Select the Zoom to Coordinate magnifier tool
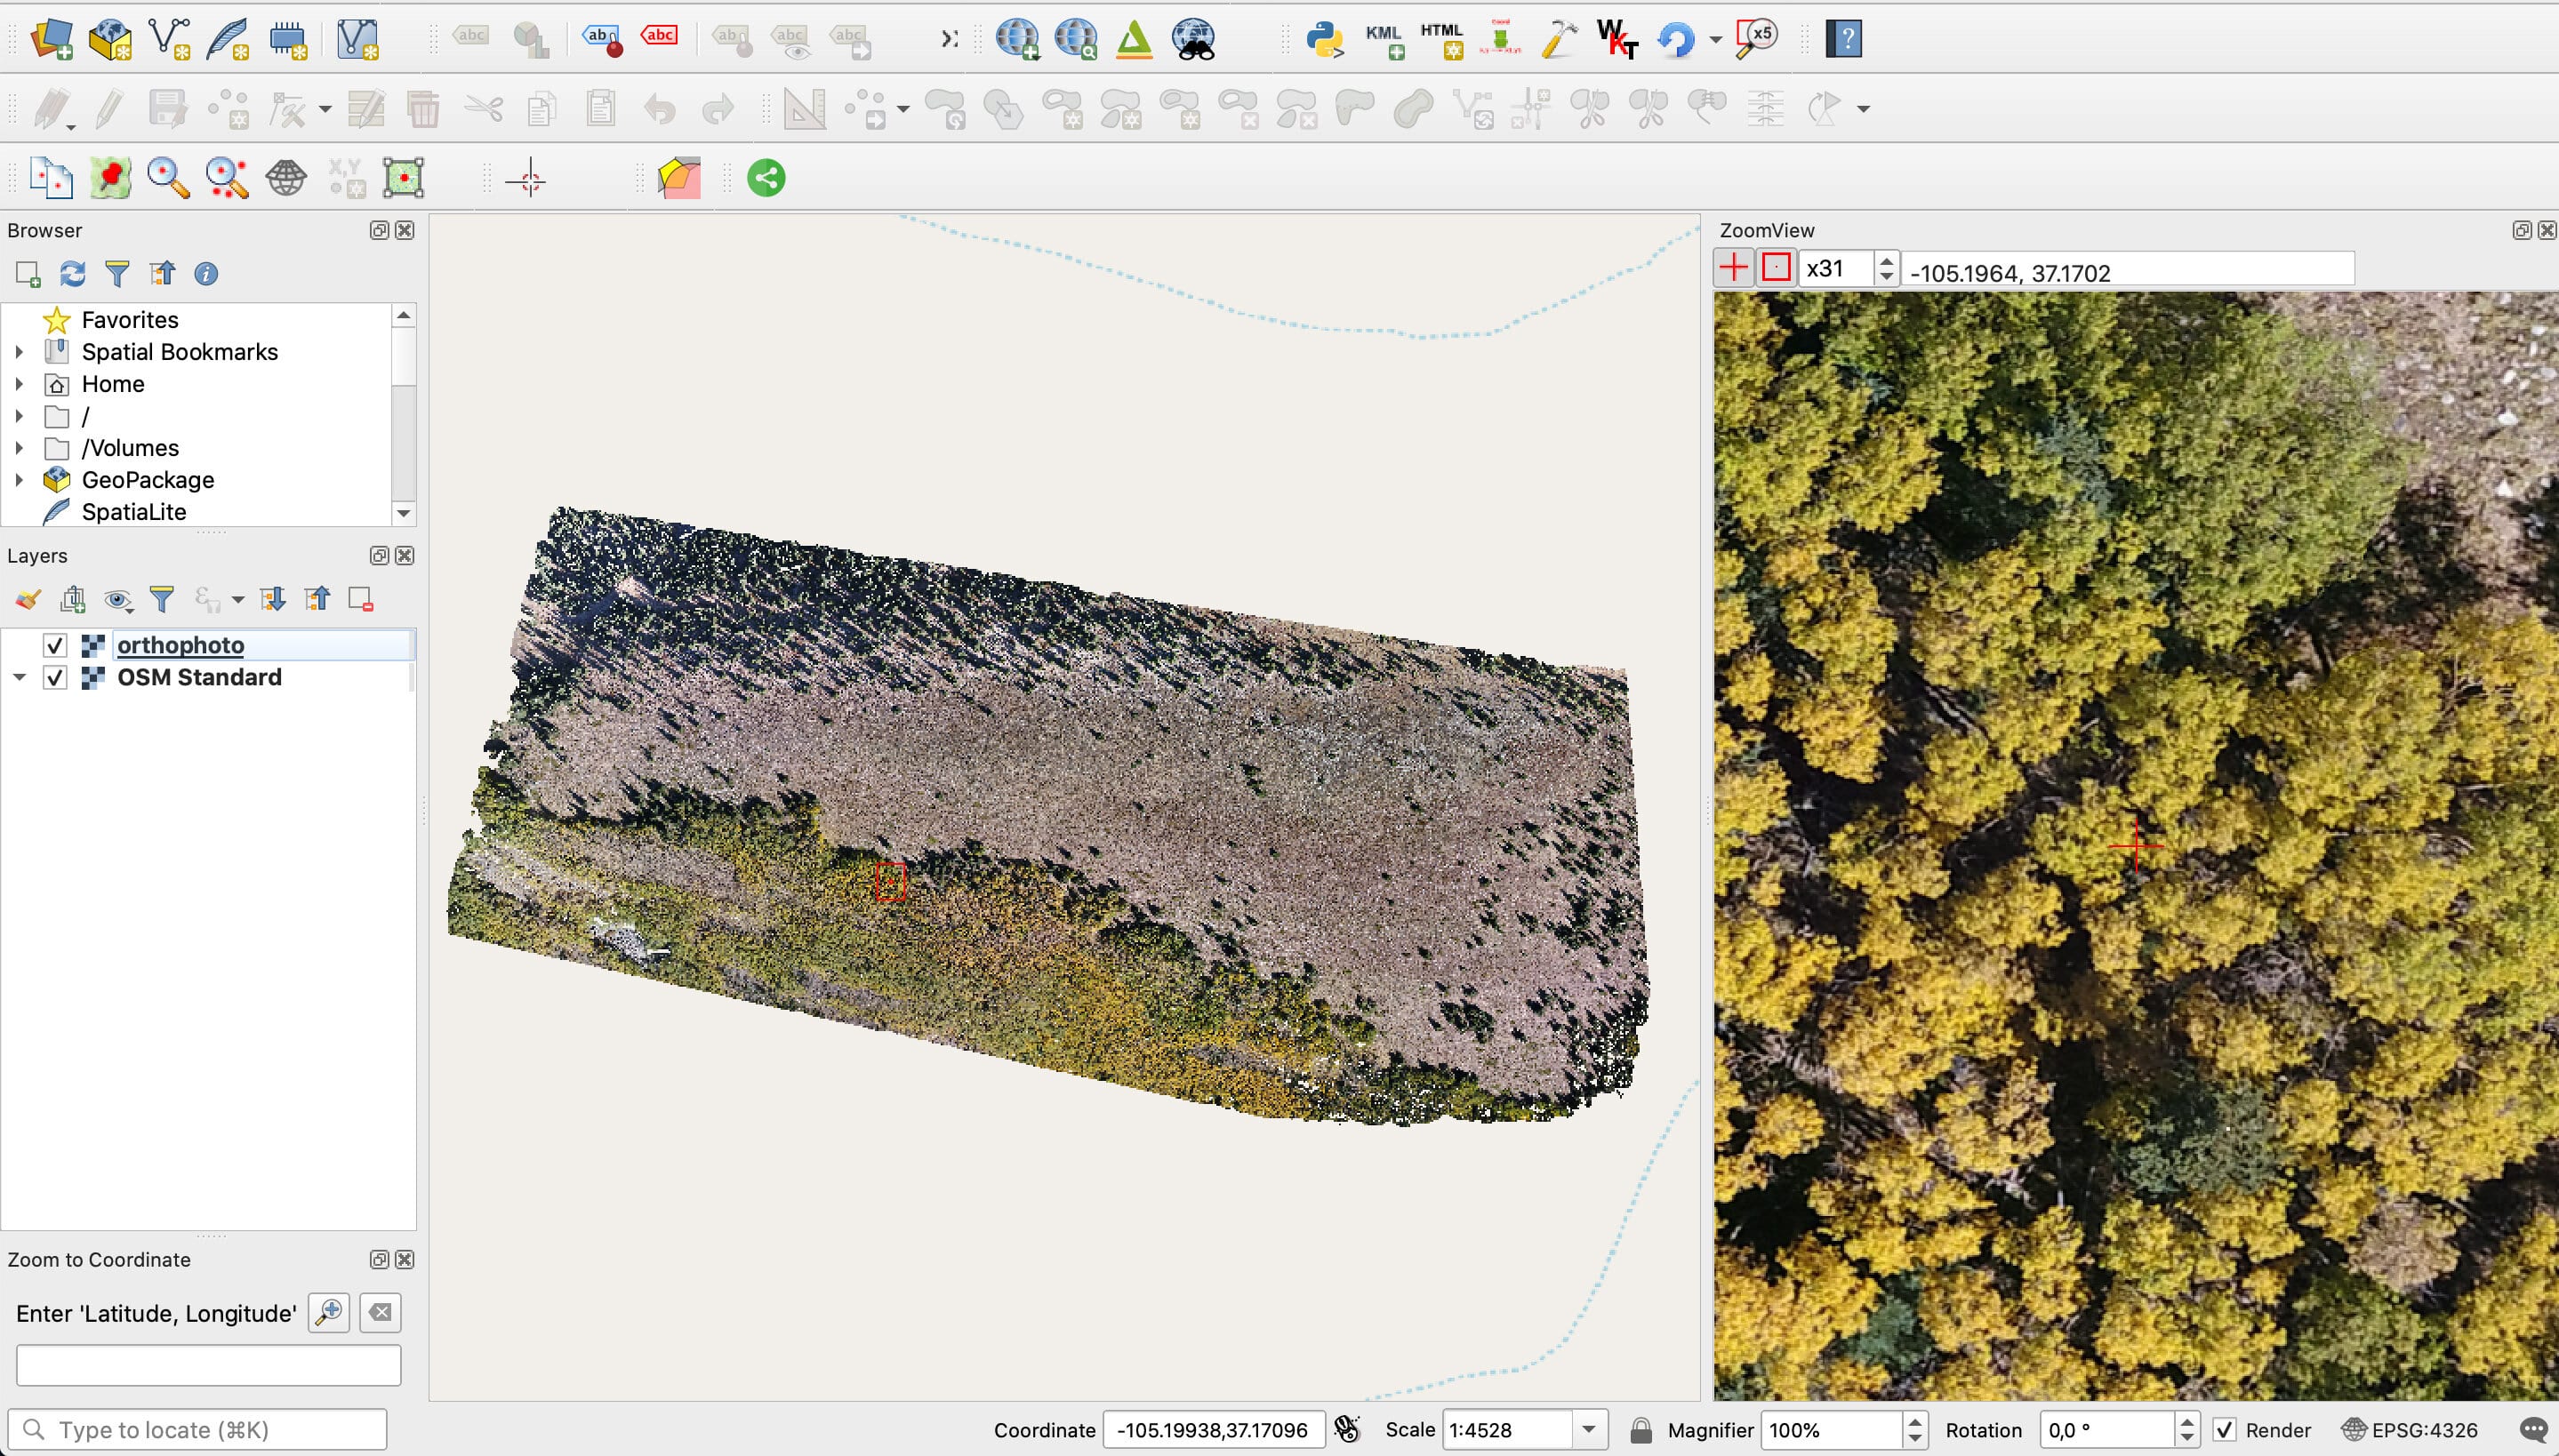This screenshot has height=1456, width=2559. [168, 178]
